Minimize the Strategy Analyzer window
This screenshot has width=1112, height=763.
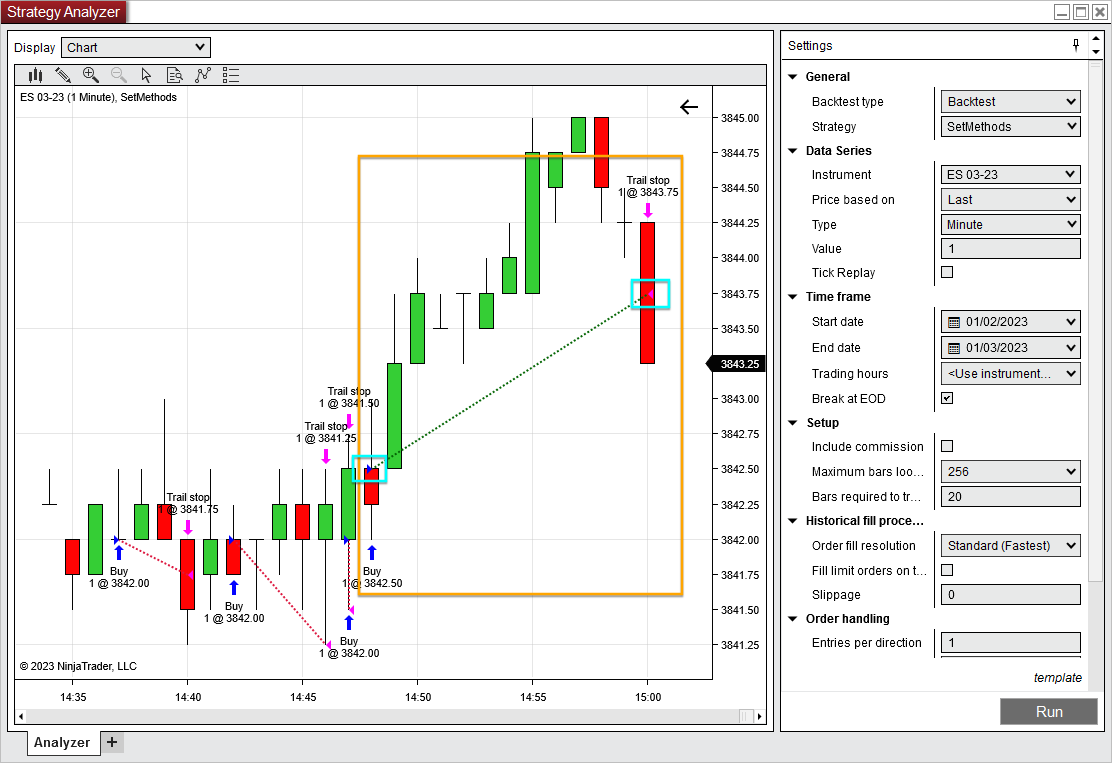click(x=1062, y=12)
